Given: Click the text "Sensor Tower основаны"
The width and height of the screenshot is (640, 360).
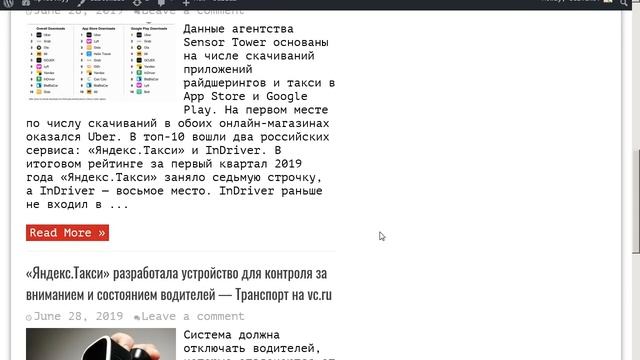Looking at the screenshot, I should [256, 42].
